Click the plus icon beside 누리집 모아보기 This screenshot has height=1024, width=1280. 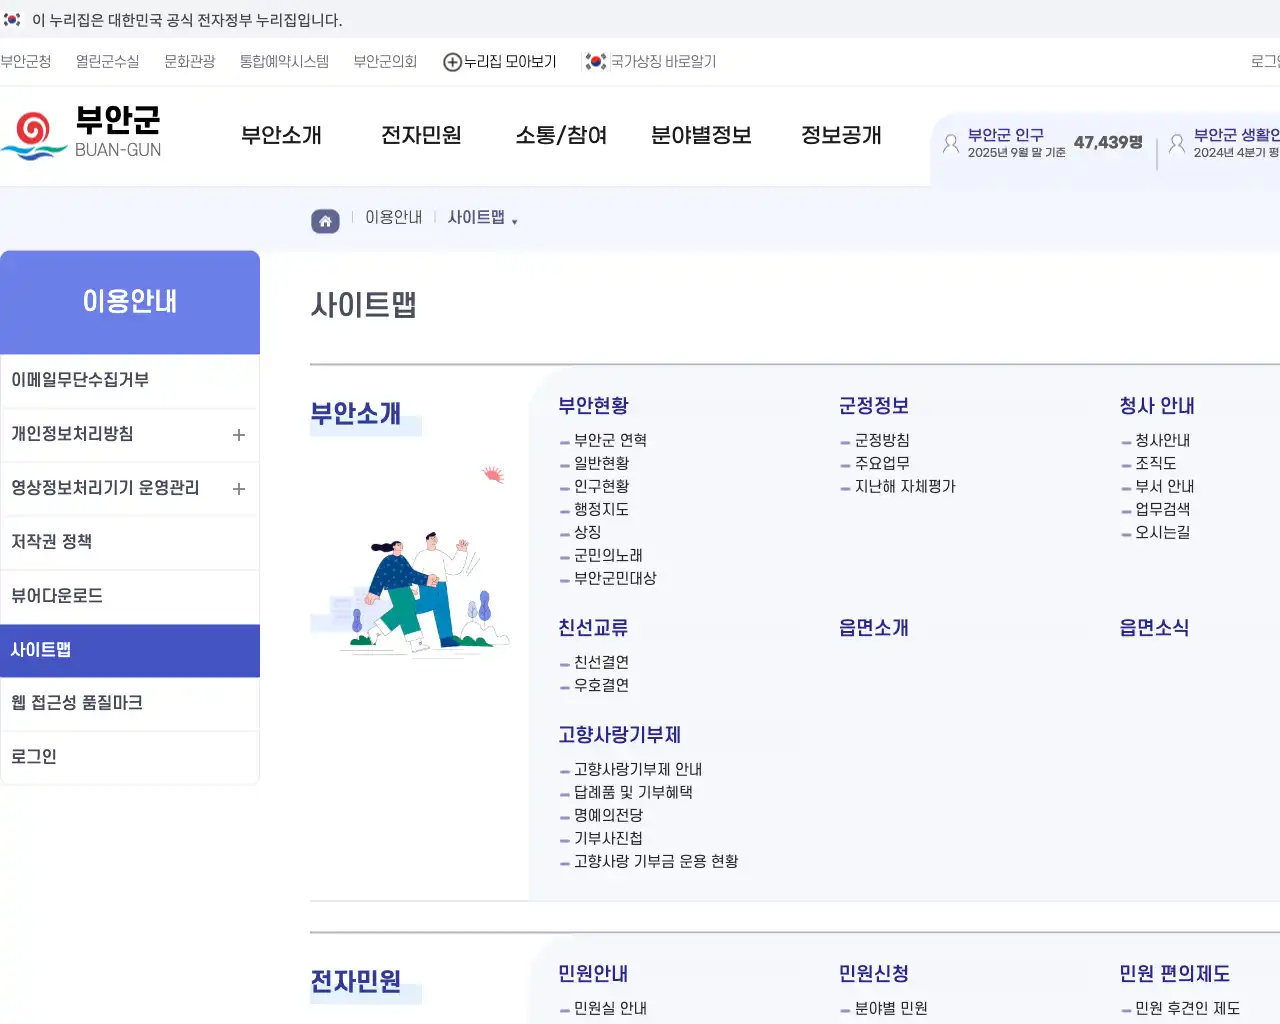tap(452, 62)
